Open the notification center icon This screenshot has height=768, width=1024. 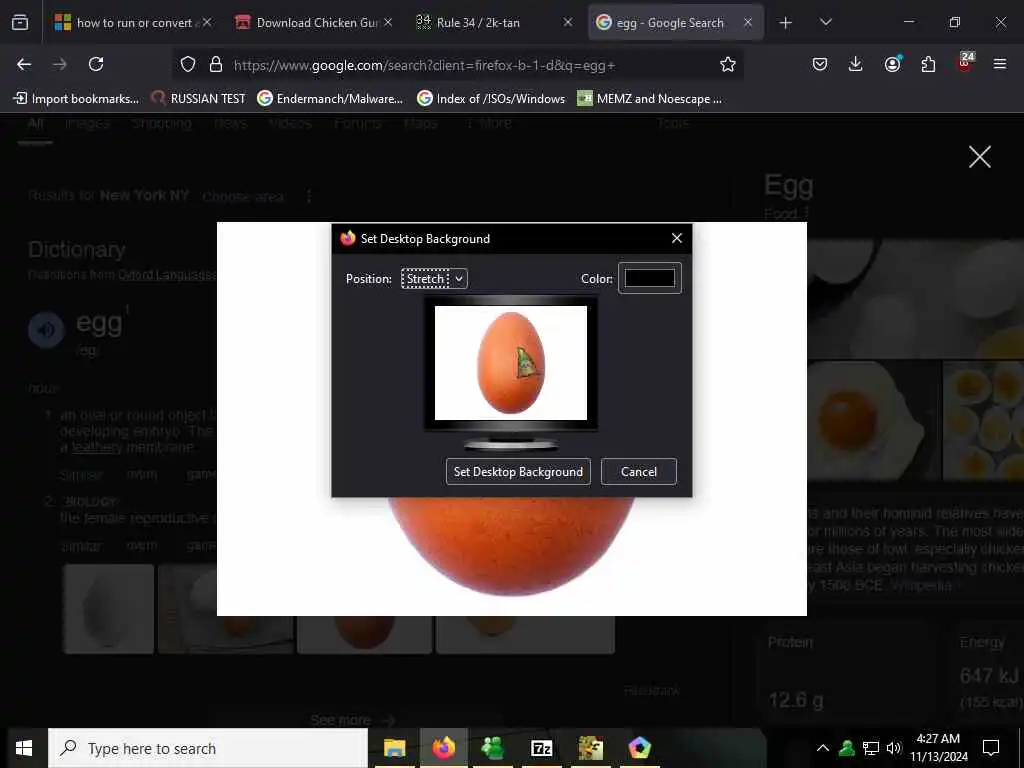point(991,748)
